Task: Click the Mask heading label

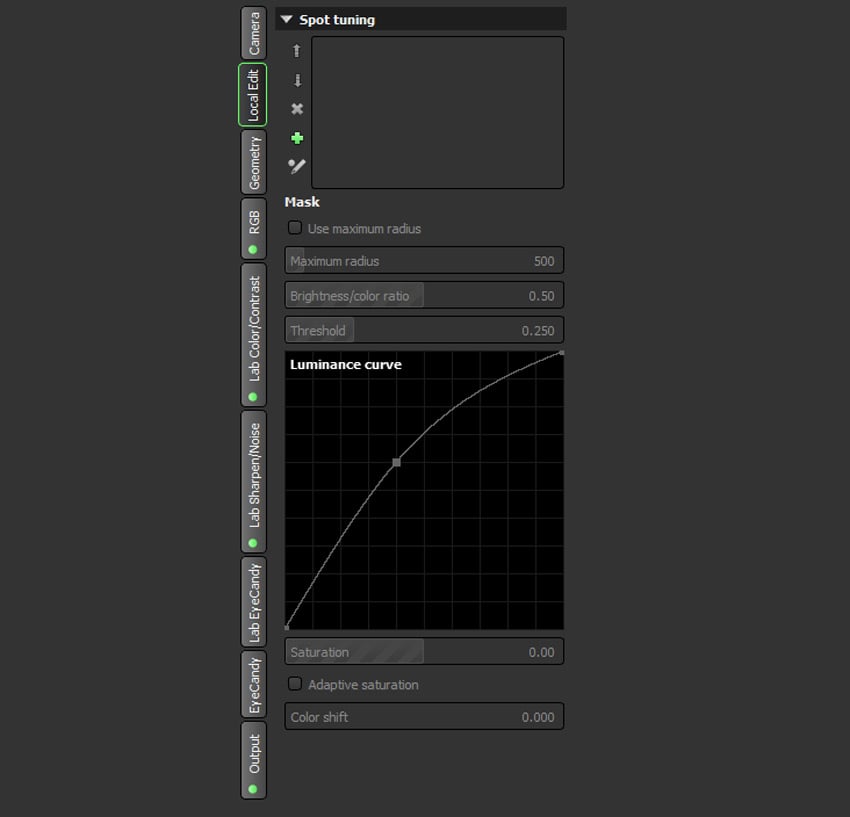Action: tap(302, 202)
